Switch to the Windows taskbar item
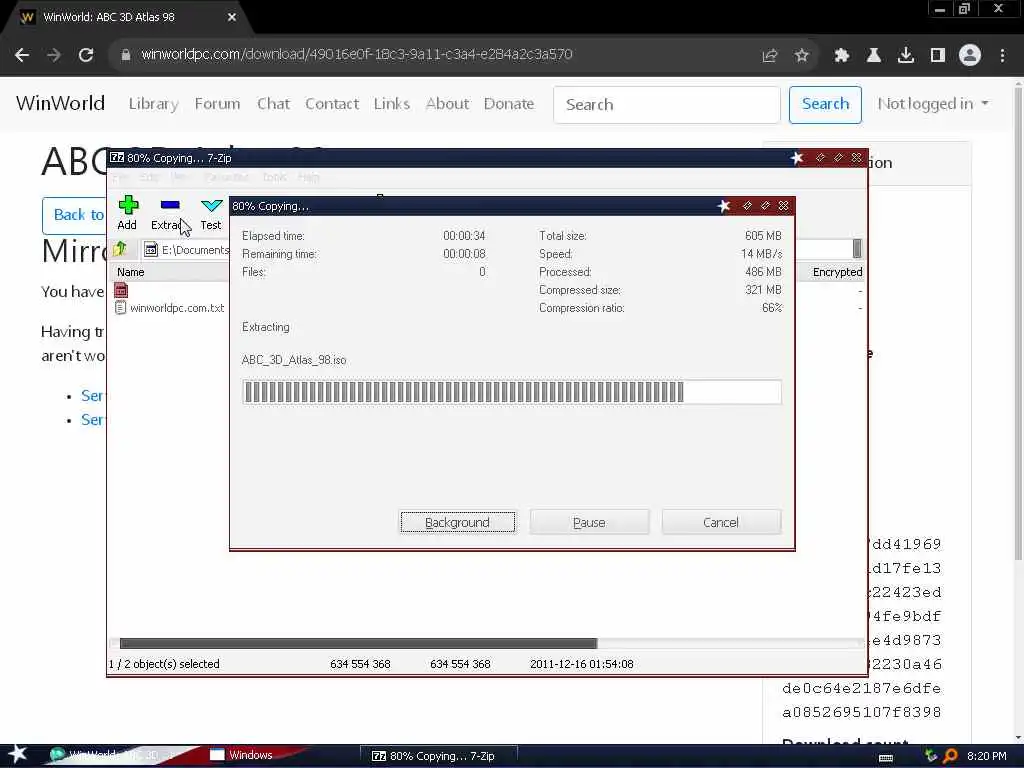The width and height of the screenshot is (1024, 768). 243,755
